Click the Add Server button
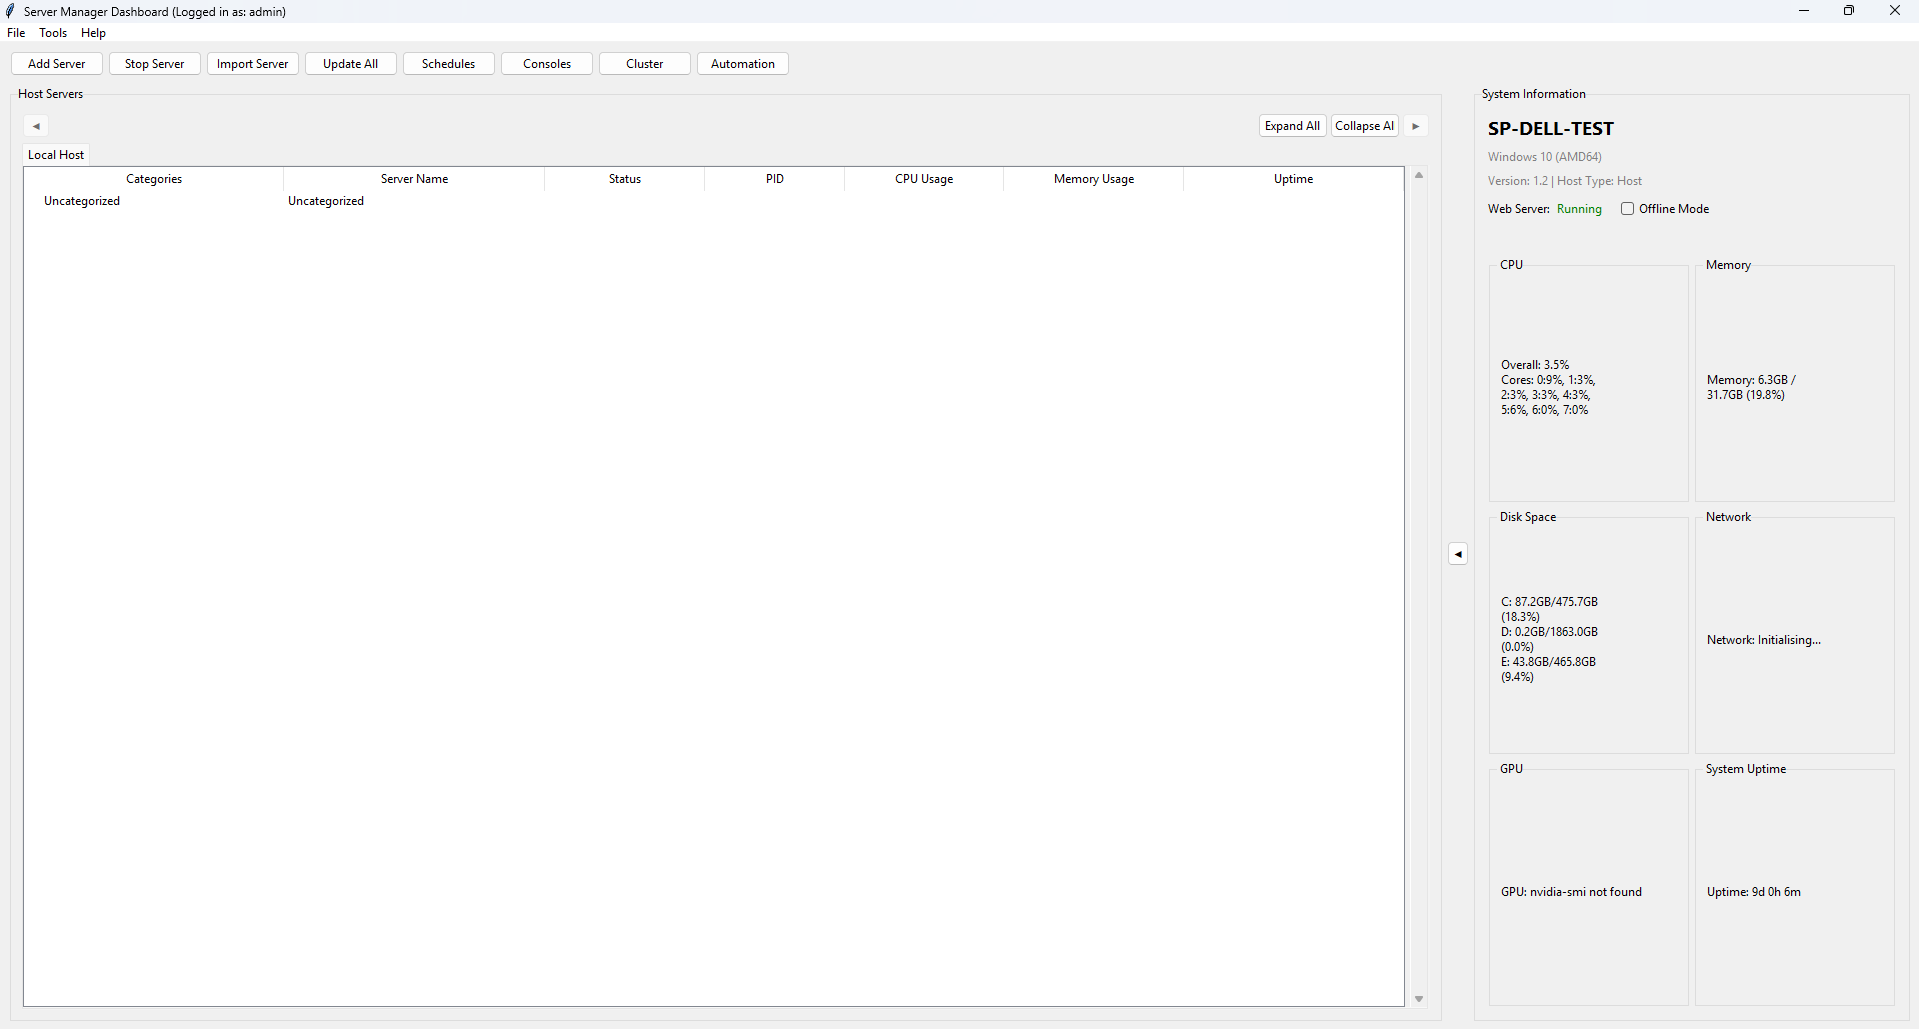This screenshot has width=1919, height=1029. (x=57, y=64)
